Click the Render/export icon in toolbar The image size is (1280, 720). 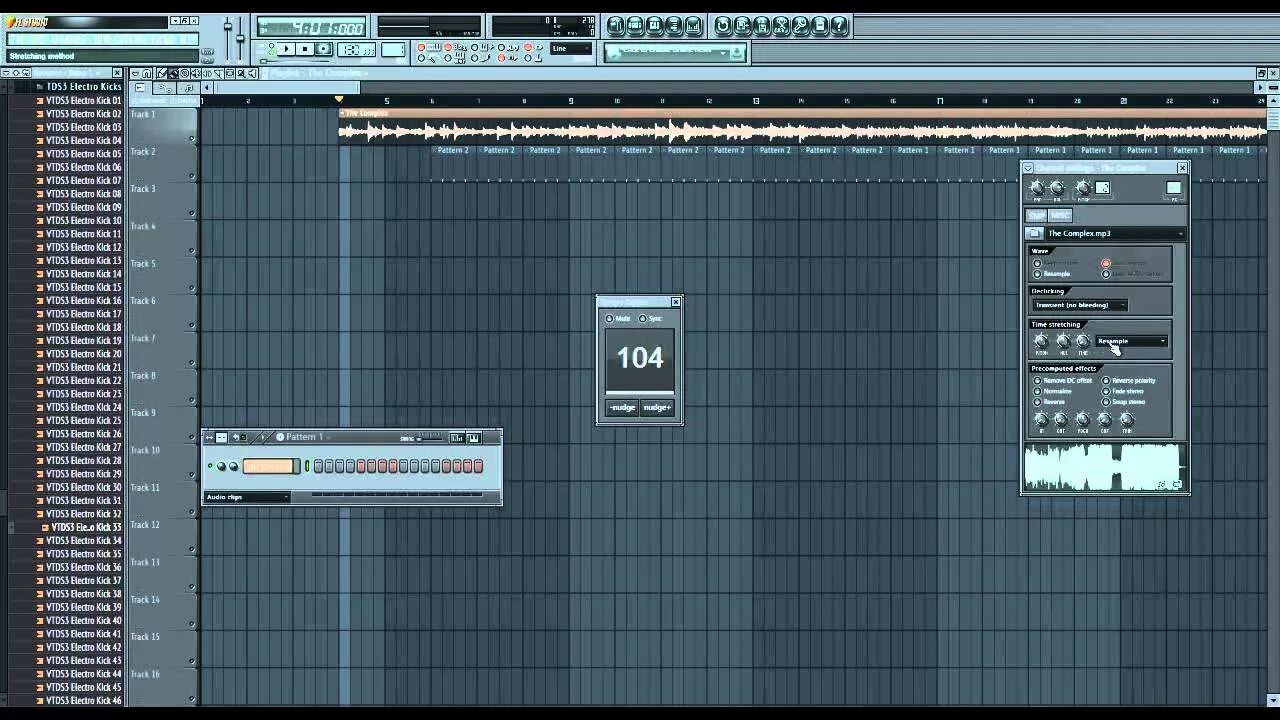coord(761,26)
